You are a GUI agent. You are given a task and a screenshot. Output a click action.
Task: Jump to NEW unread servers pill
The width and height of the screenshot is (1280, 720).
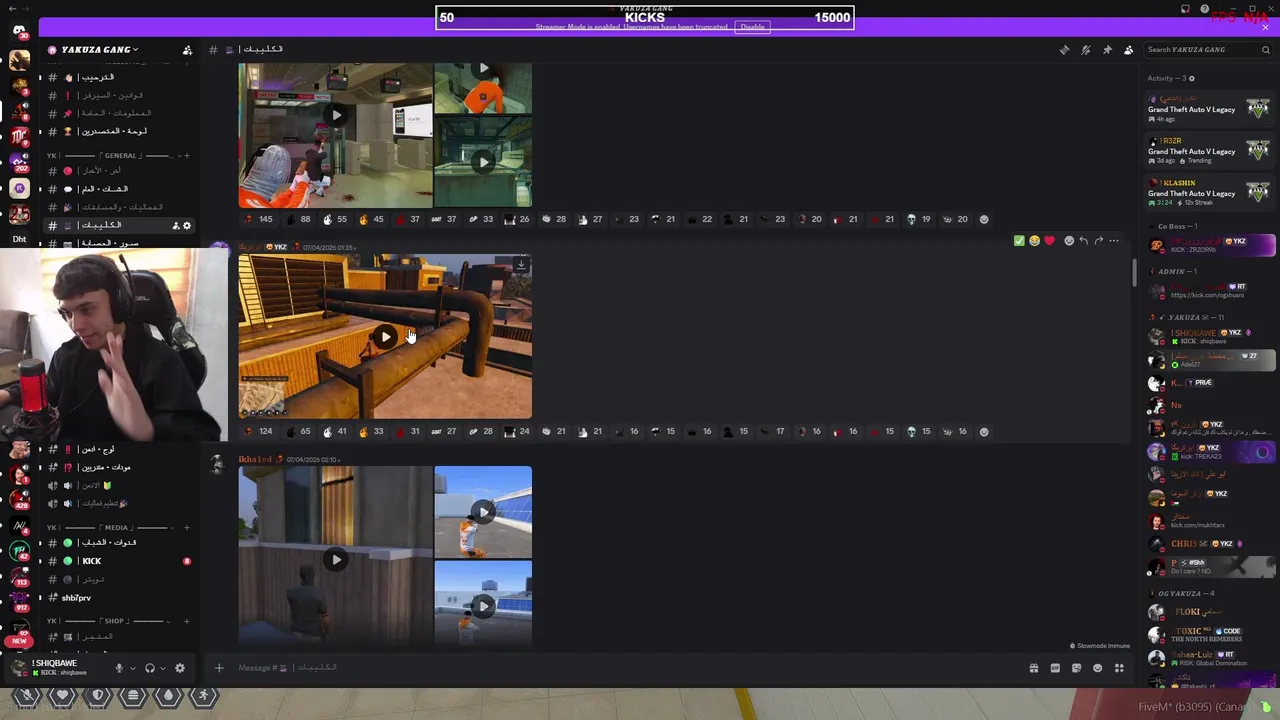point(17,642)
